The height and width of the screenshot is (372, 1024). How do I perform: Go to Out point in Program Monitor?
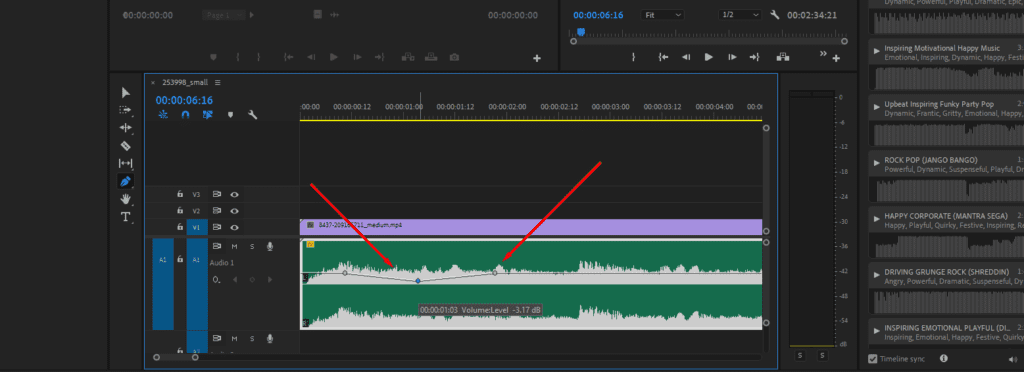[x=754, y=57]
